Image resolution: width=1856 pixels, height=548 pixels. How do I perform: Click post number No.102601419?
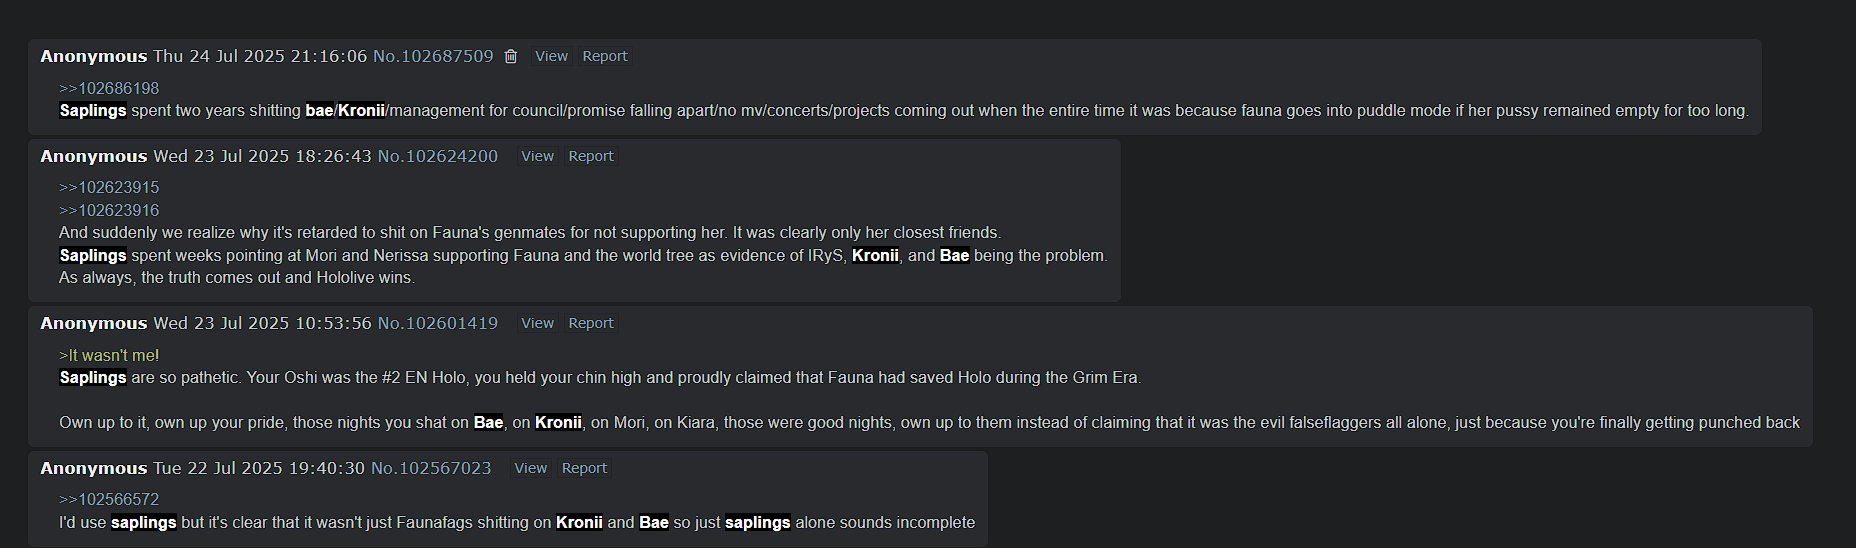(x=437, y=324)
